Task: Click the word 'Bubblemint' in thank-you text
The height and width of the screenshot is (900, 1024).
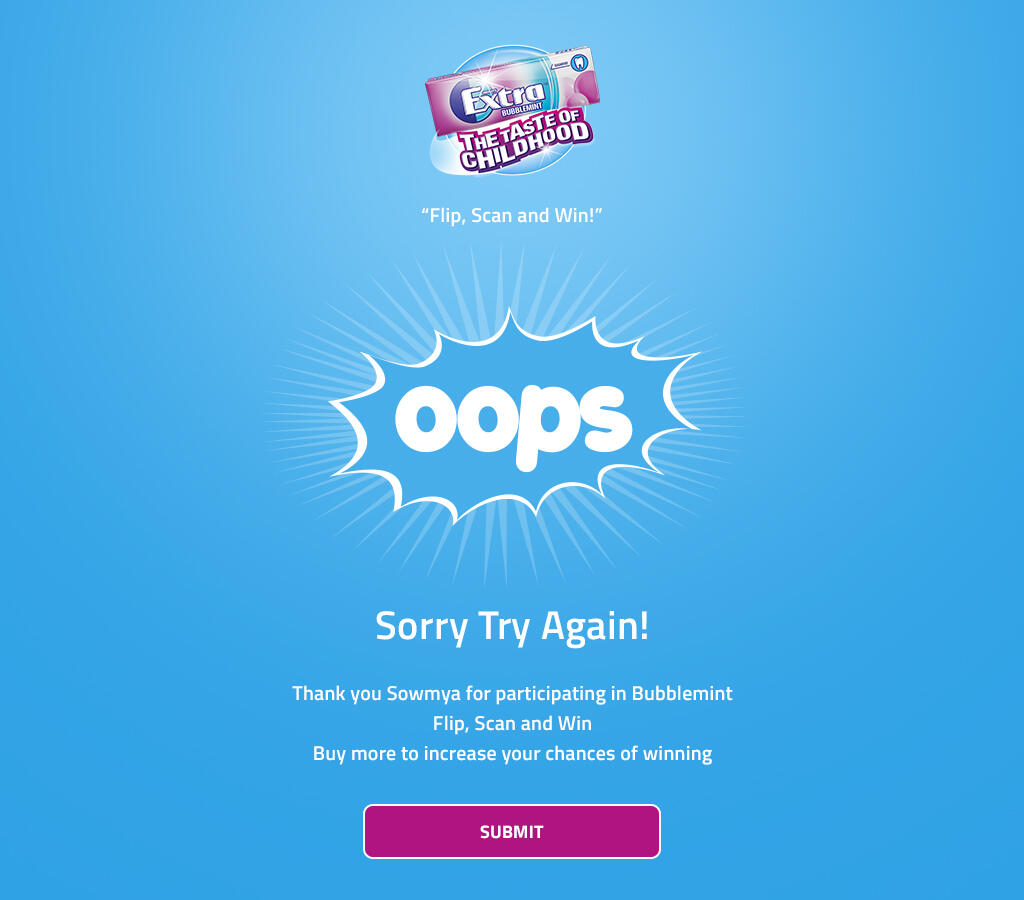Action: (x=682, y=693)
